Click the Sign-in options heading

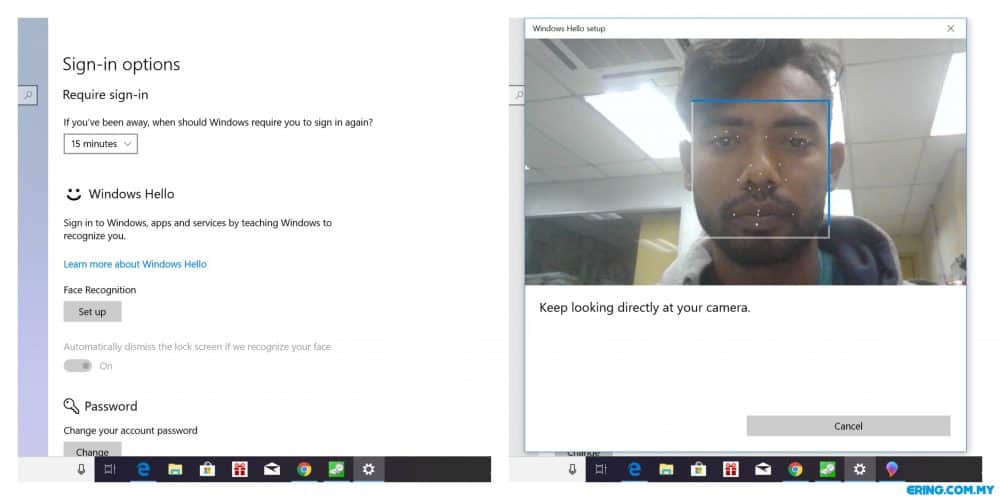point(121,64)
